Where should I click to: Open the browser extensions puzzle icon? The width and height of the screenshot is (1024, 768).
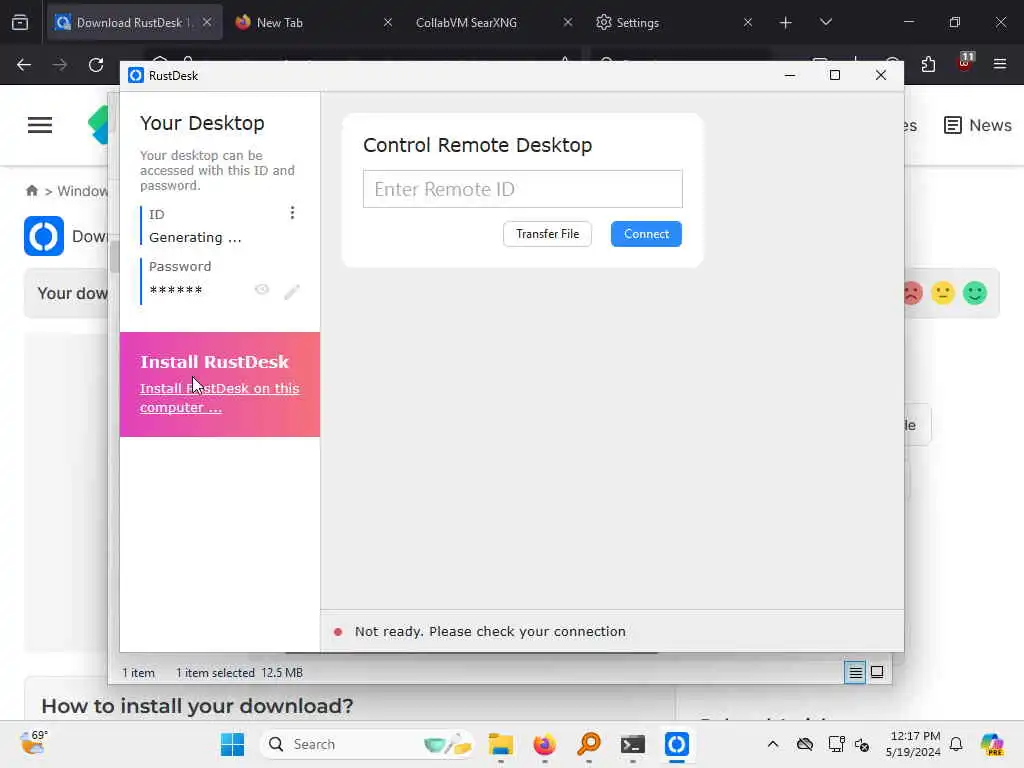tap(928, 64)
